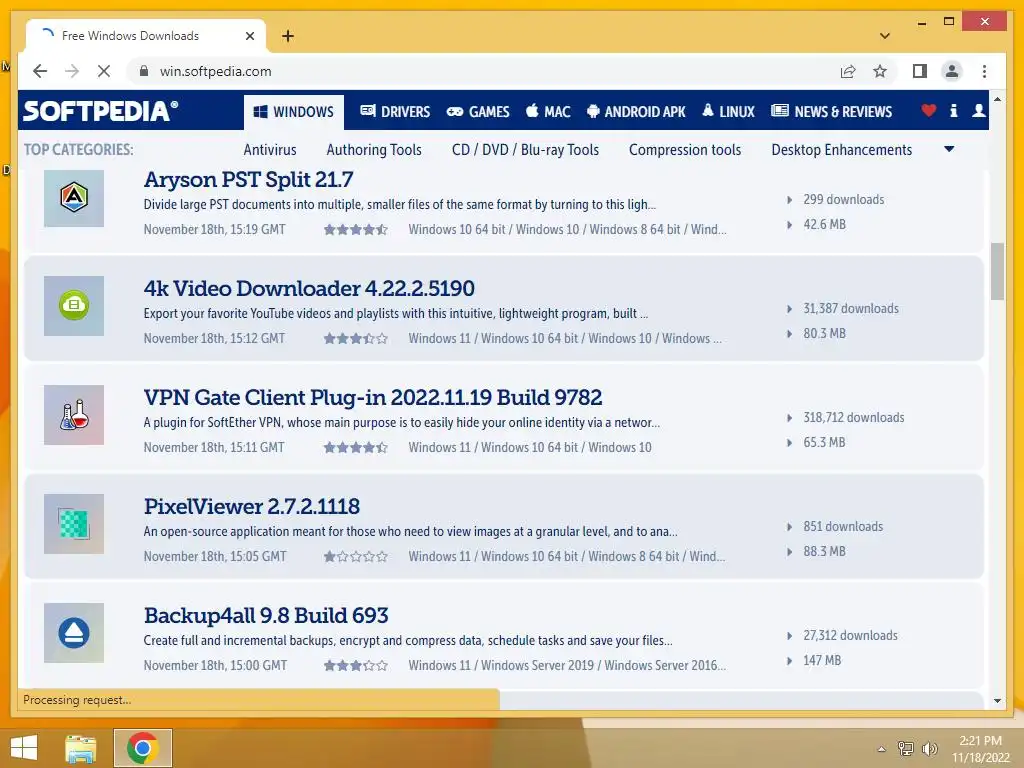The height and width of the screenshot is (768, 1024).
Task: Open the tab search chevron
Action: [x=885, y=36]
